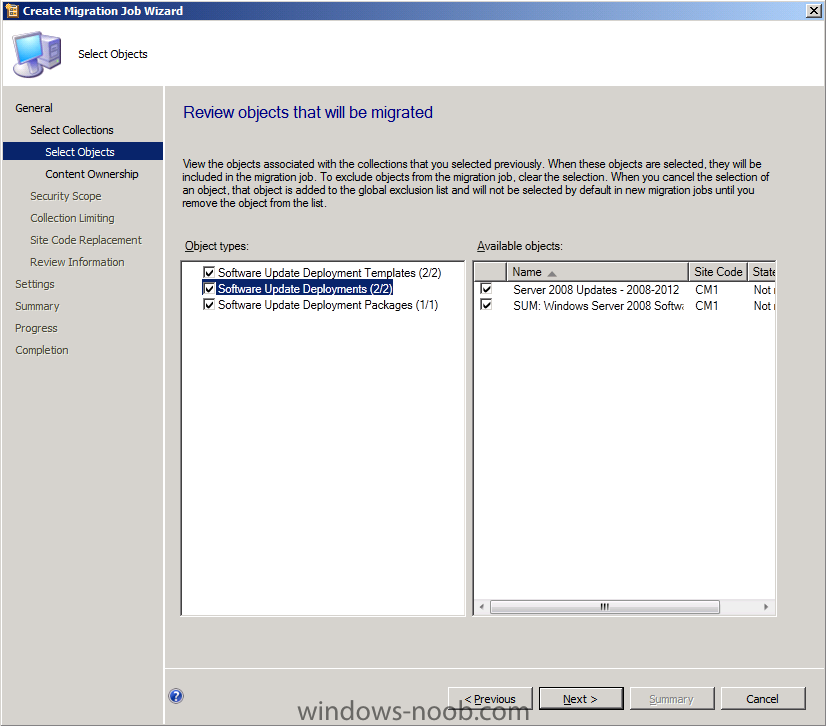
Task: Select the Software Update Deployment Templates (2/2) label
Action: click(330, 273)
